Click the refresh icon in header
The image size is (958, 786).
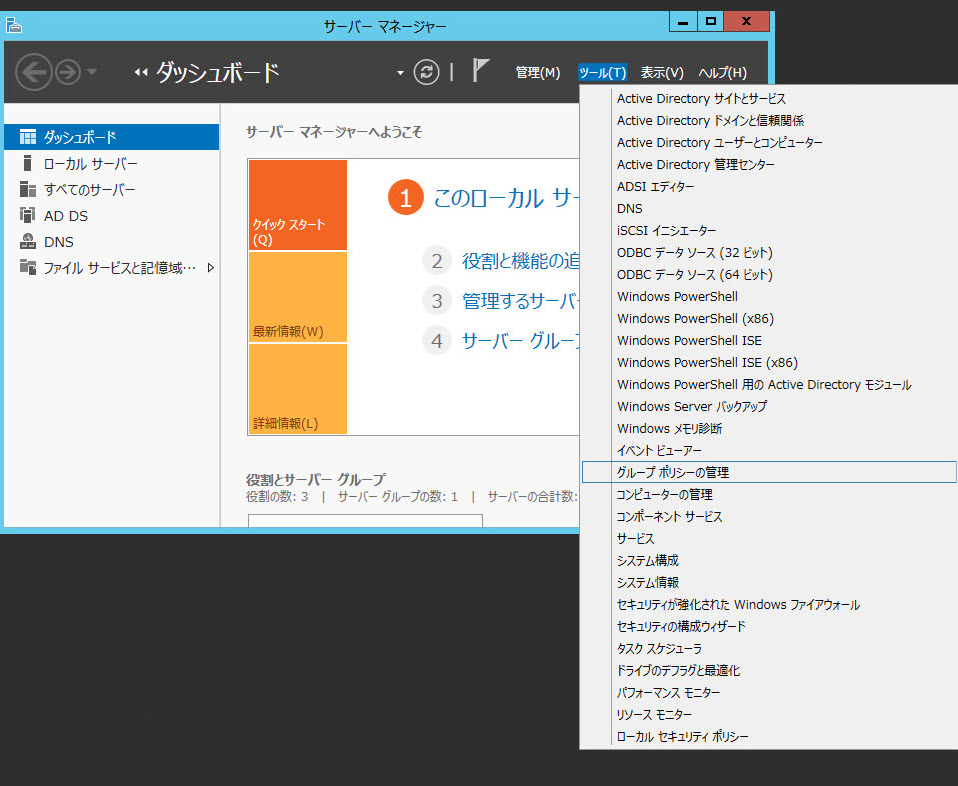(427, 72)
